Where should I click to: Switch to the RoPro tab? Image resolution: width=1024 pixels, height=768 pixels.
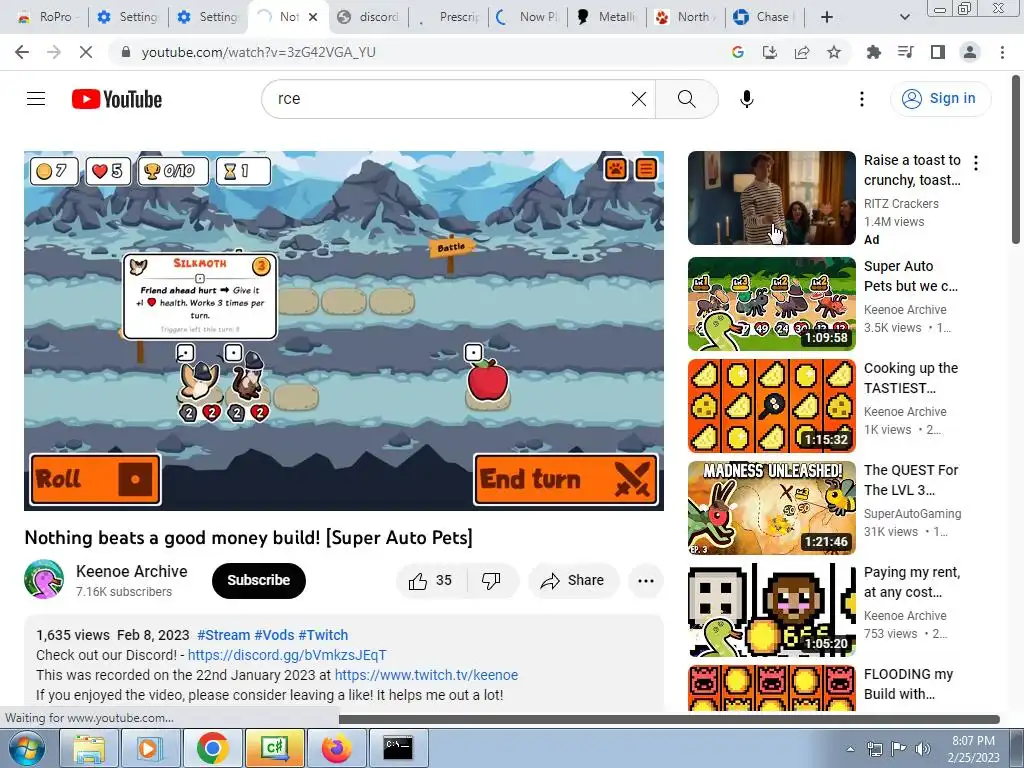click(46, 17)
